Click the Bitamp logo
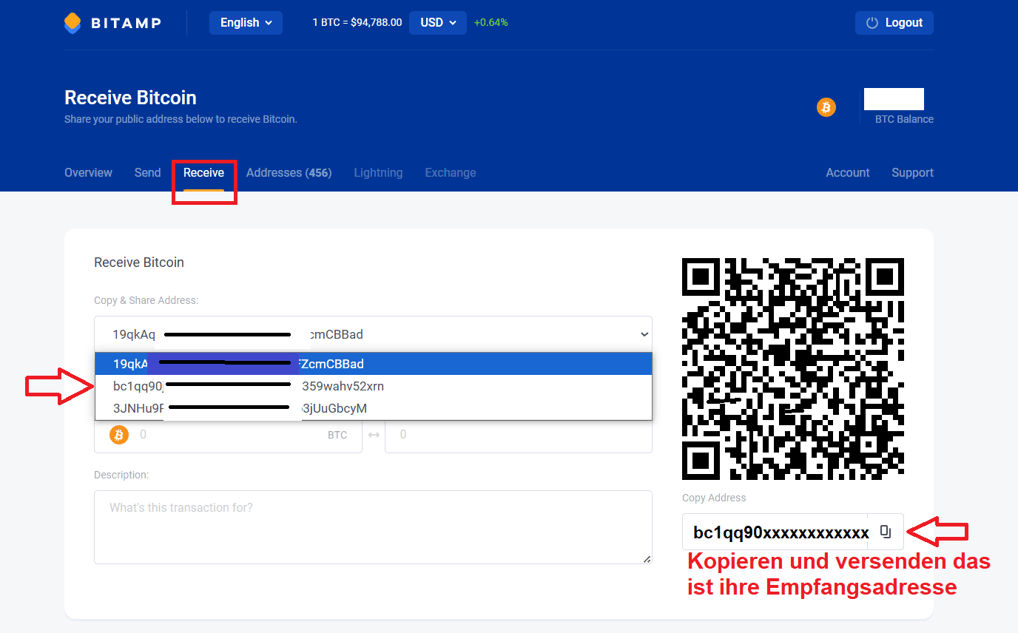1018x633 pixels. pos(113,23)
